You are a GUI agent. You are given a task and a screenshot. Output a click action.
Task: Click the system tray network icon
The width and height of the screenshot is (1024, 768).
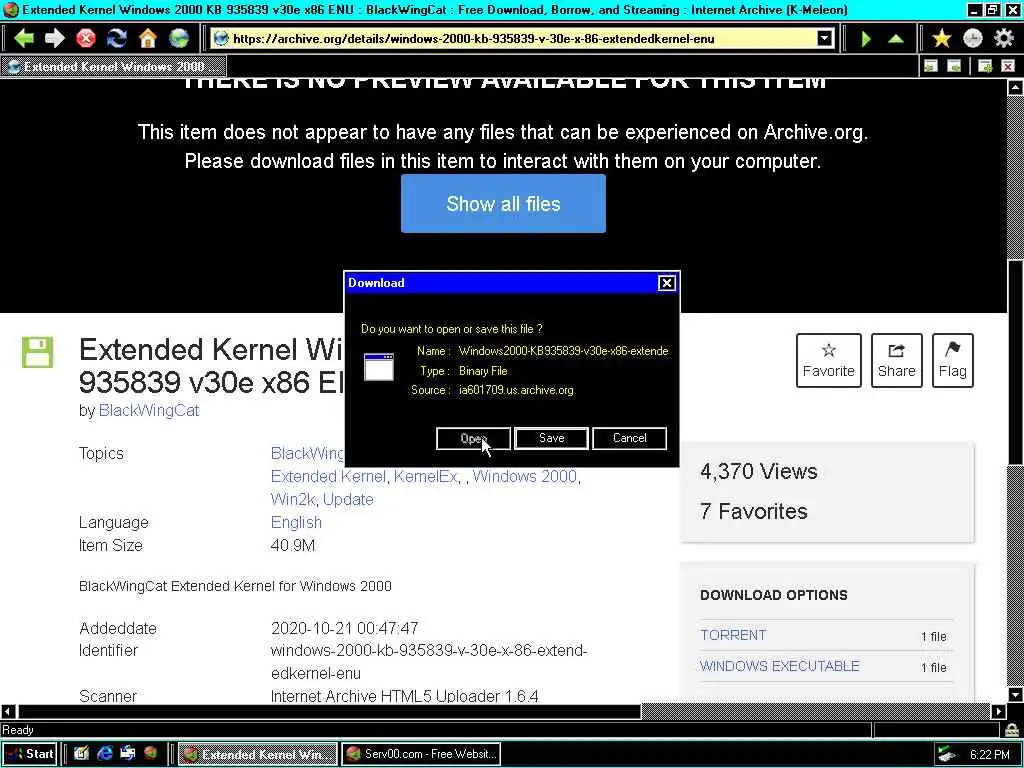pos(946,755)
